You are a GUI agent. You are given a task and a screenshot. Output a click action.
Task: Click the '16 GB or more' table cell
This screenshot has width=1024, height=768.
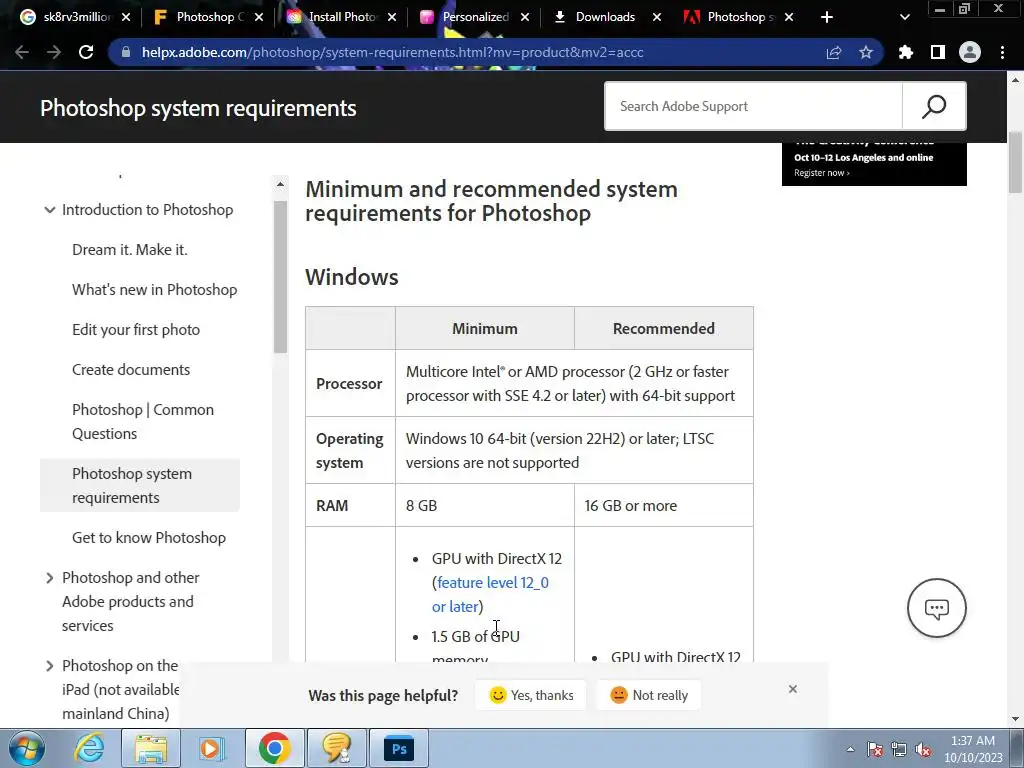(664, 505)
